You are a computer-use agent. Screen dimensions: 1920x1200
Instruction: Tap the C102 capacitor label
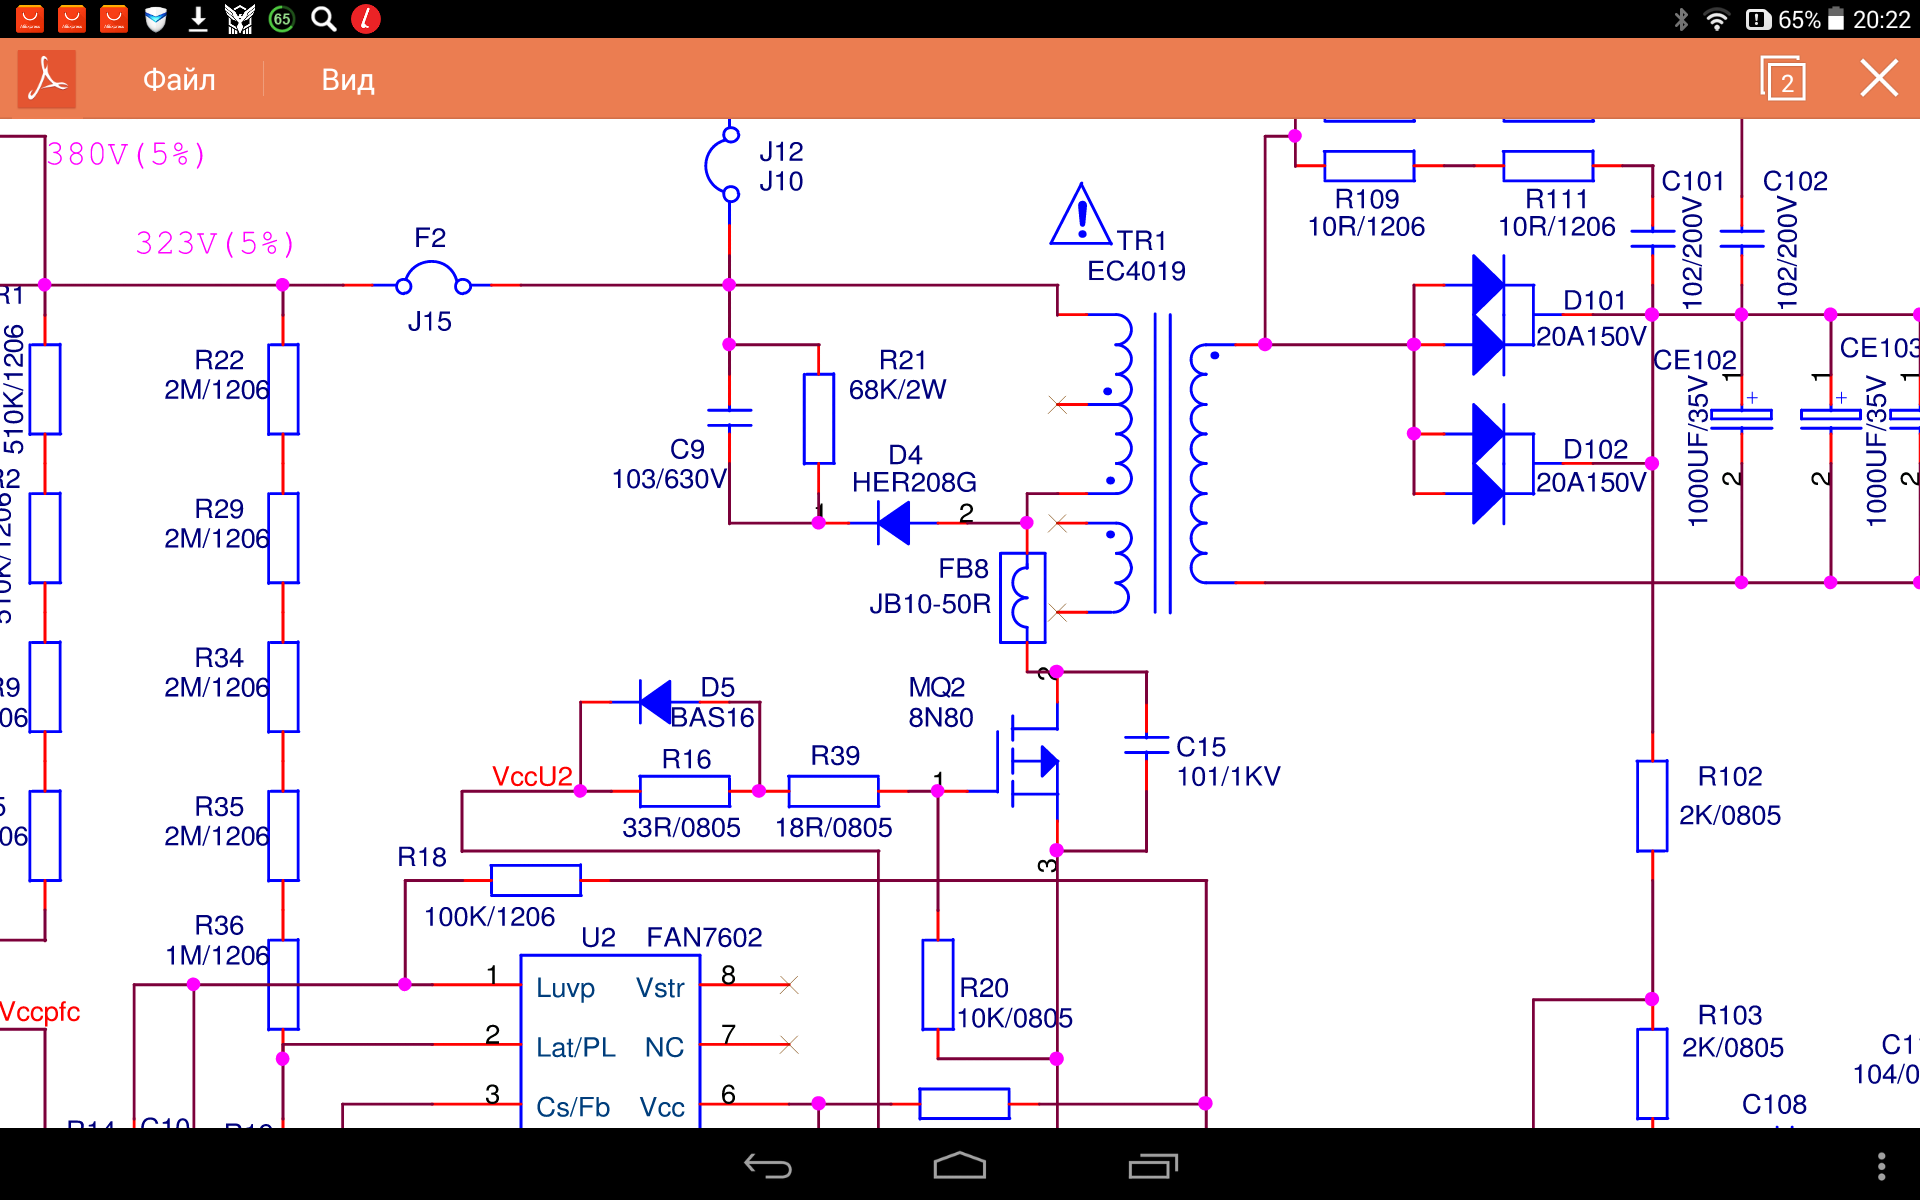1795,181
